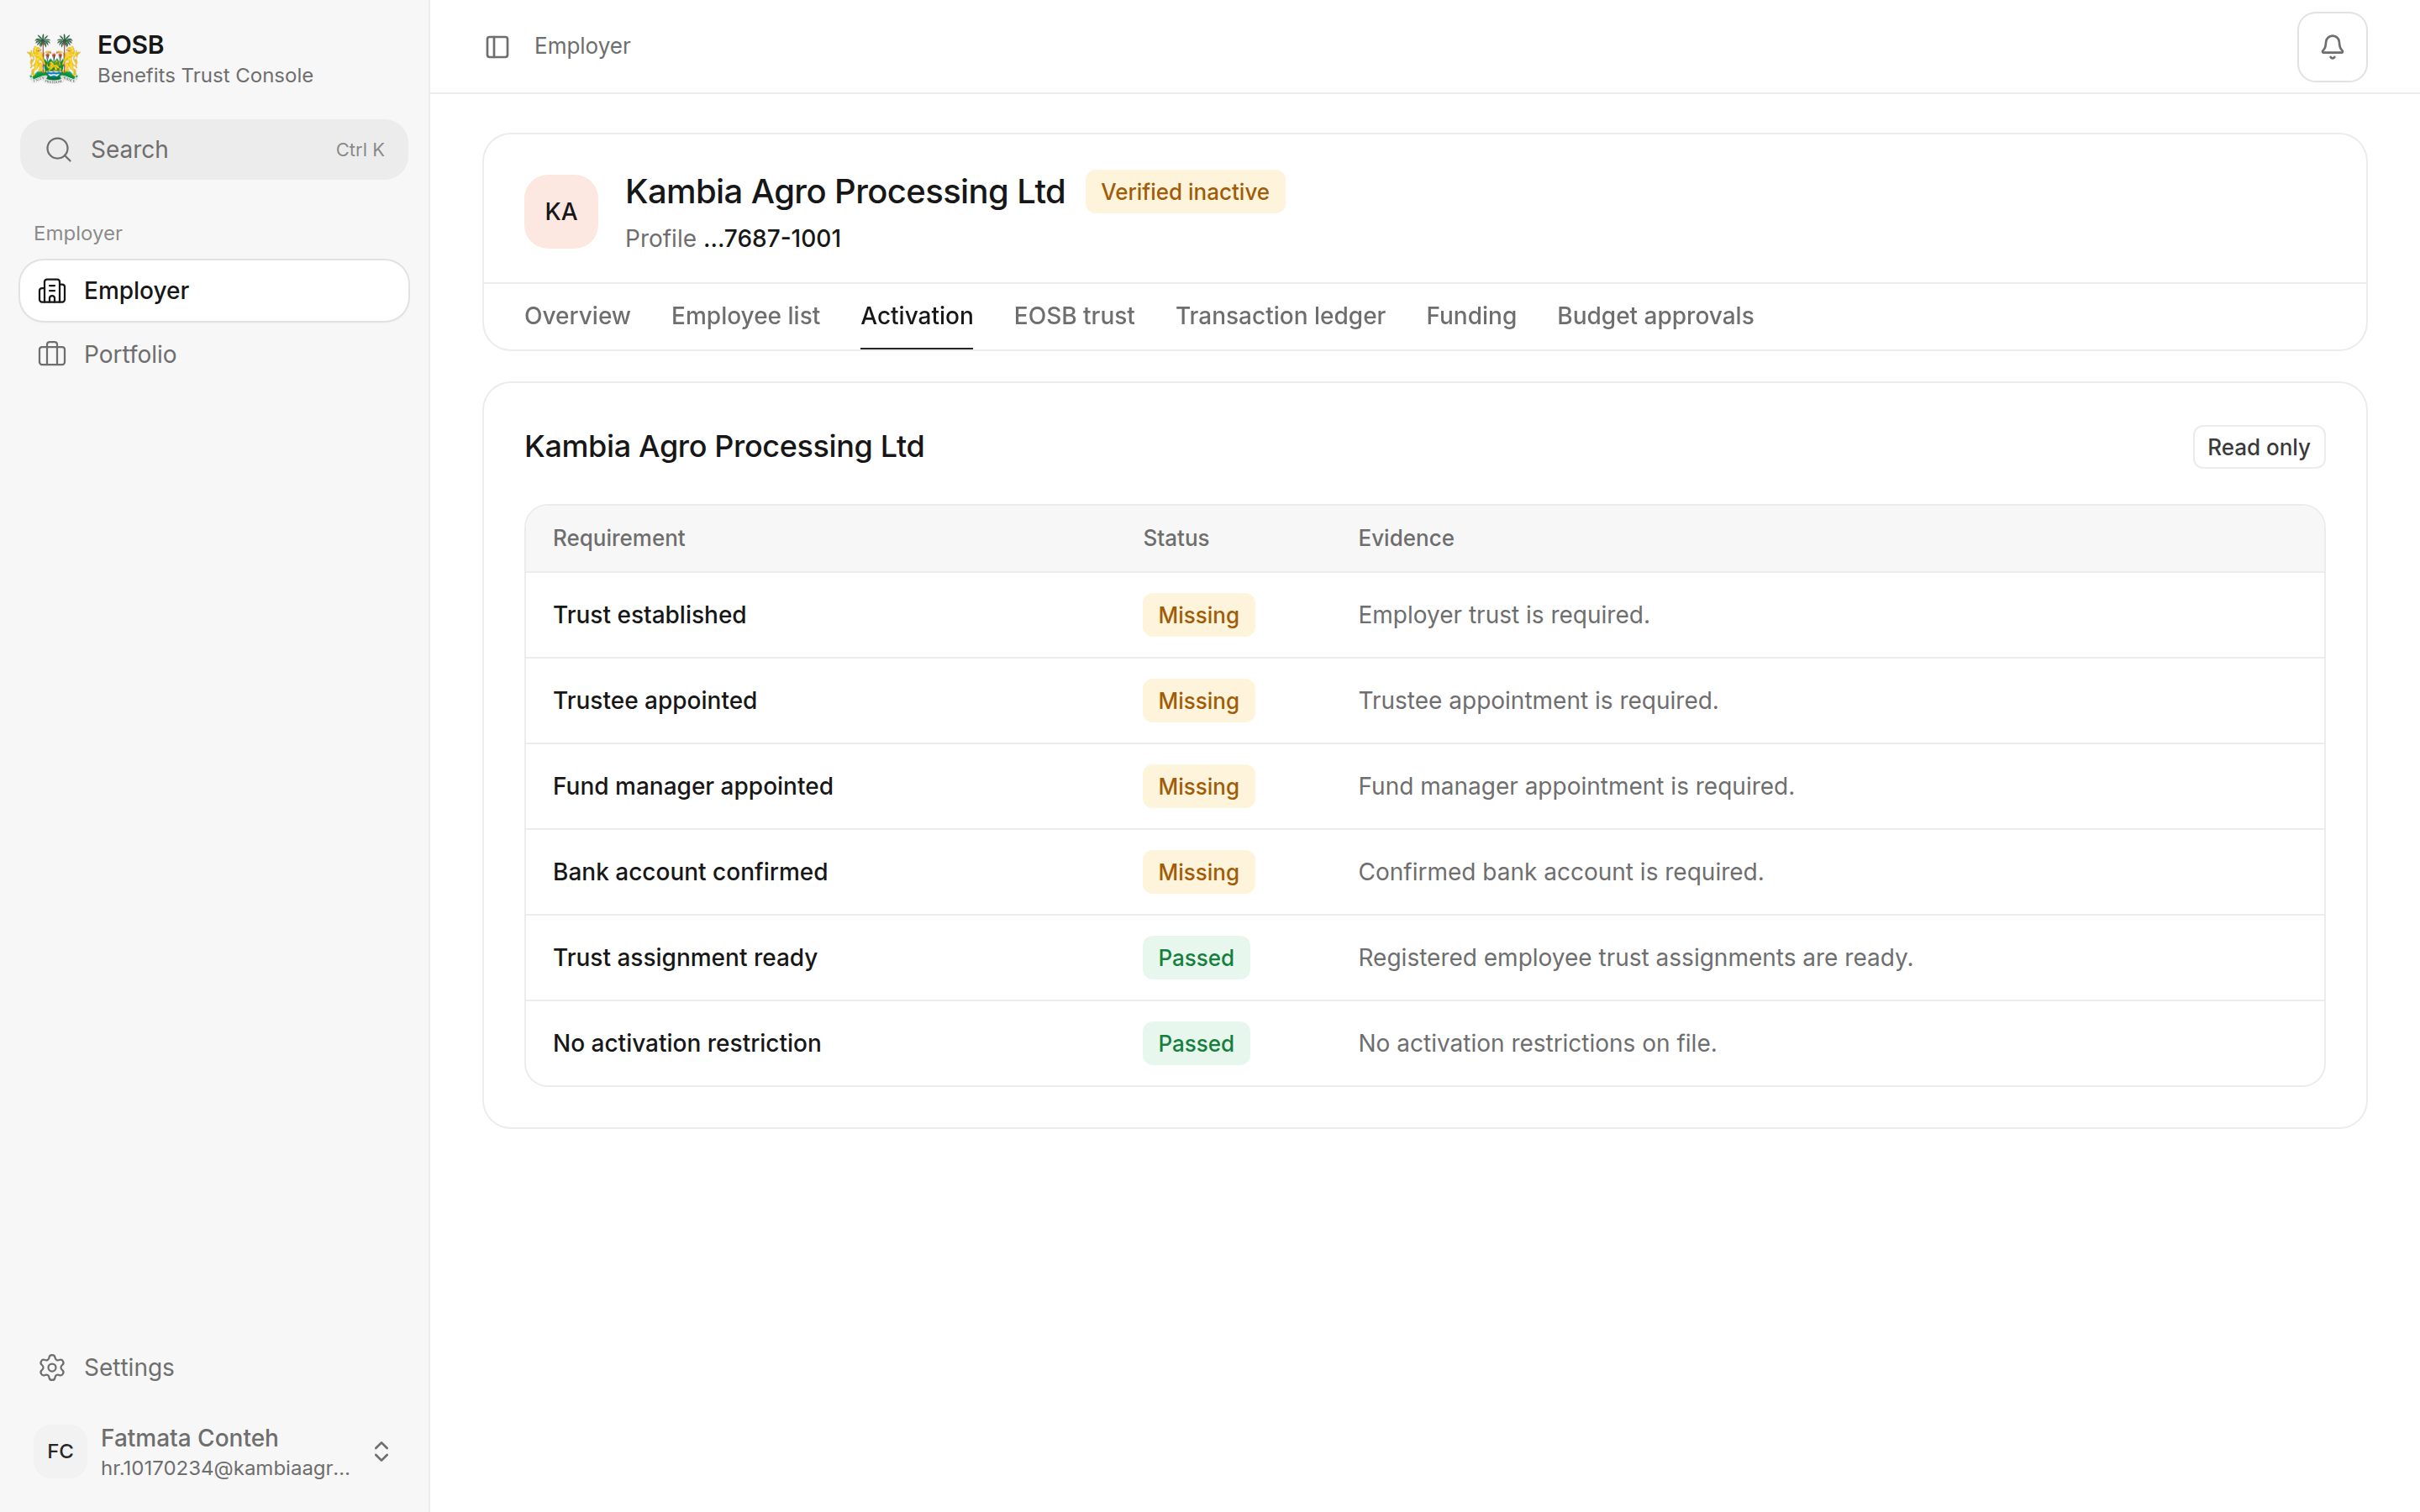Click the Read only badge

click(2258, 447)
